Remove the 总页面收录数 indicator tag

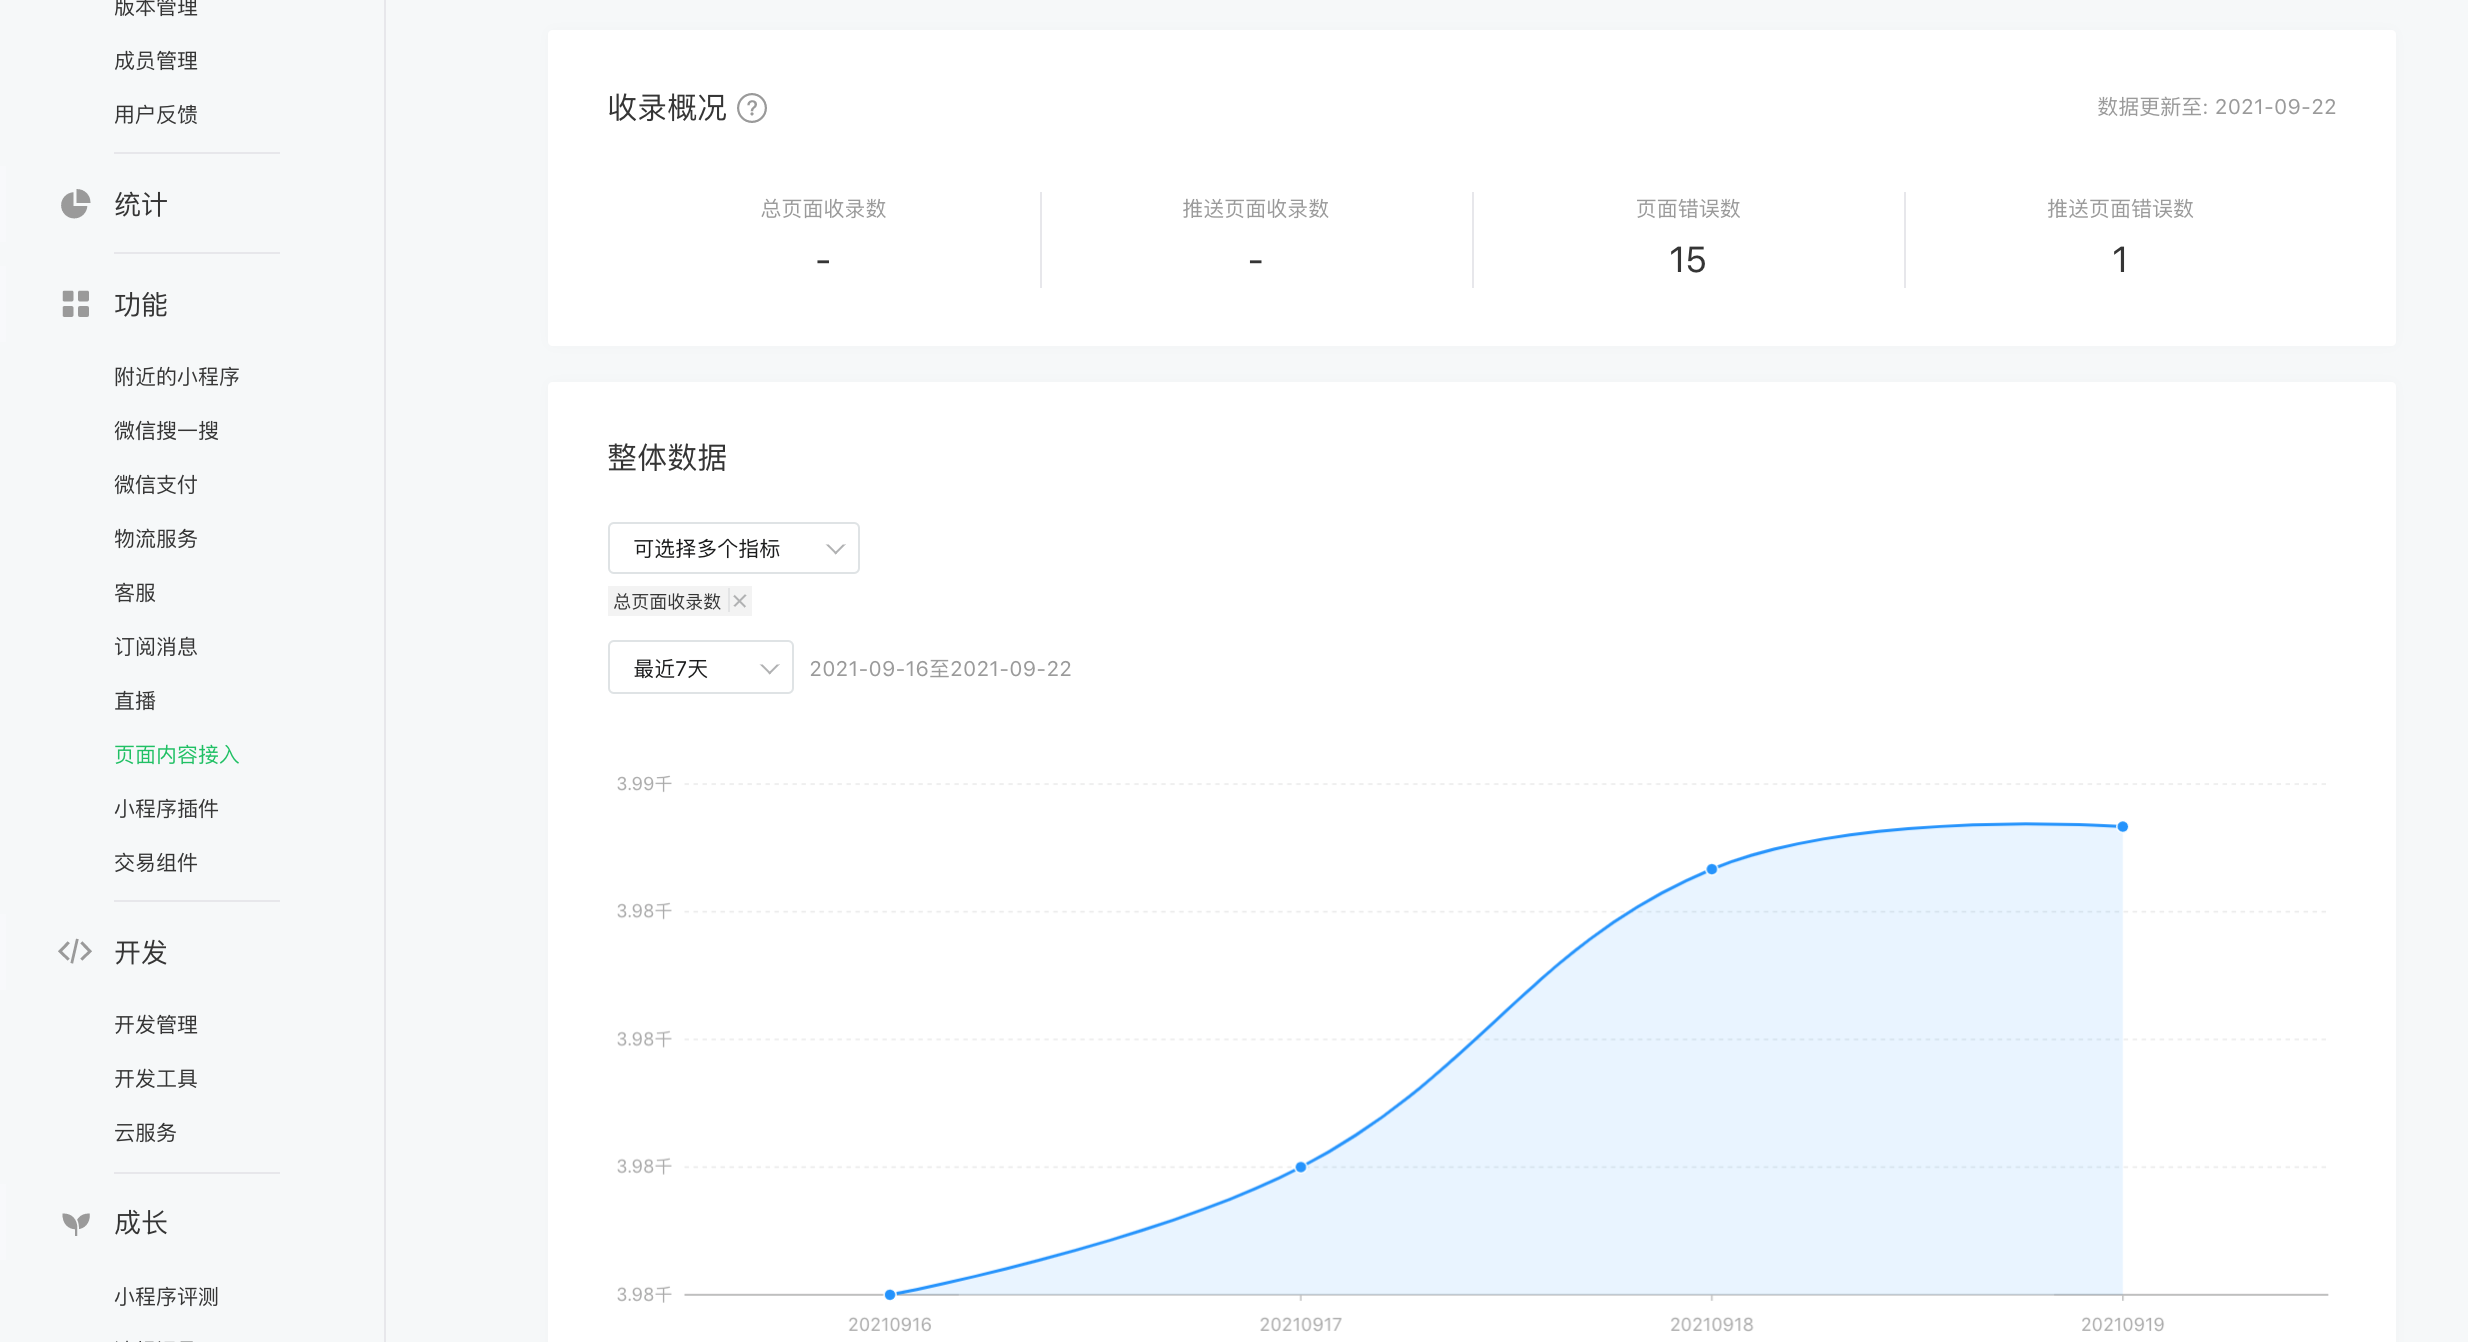click(740, 601)
